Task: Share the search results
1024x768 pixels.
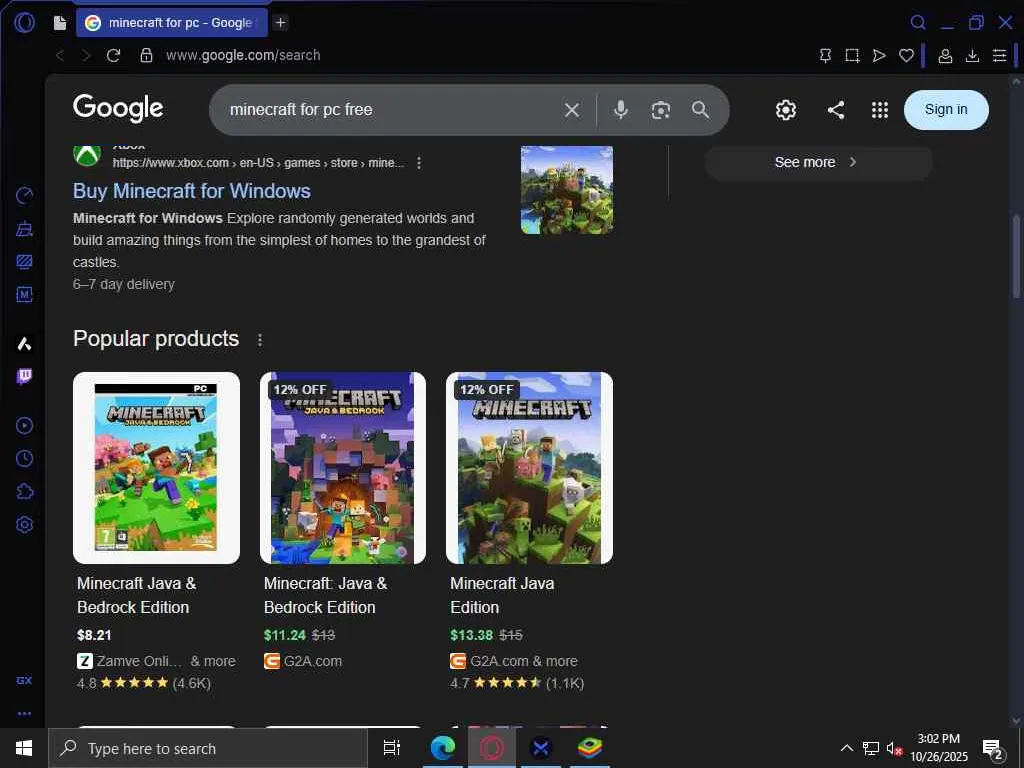Action: (x=836, y=110)
